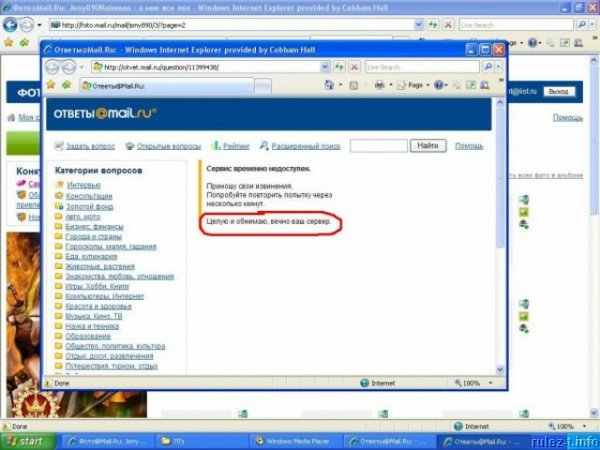This screenshot has height=450, width=600.
Task: Open the Открытые вопросы link
Action: (x=168, y=146)
